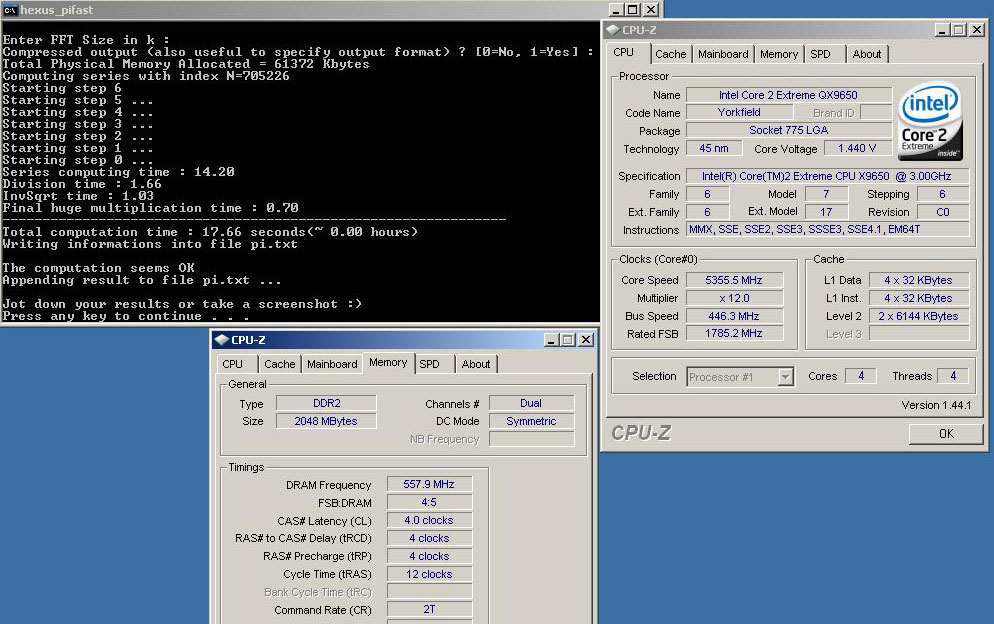Close the upper-right CPU-Z window
994x624 pixels.
(x=977, y=29)
